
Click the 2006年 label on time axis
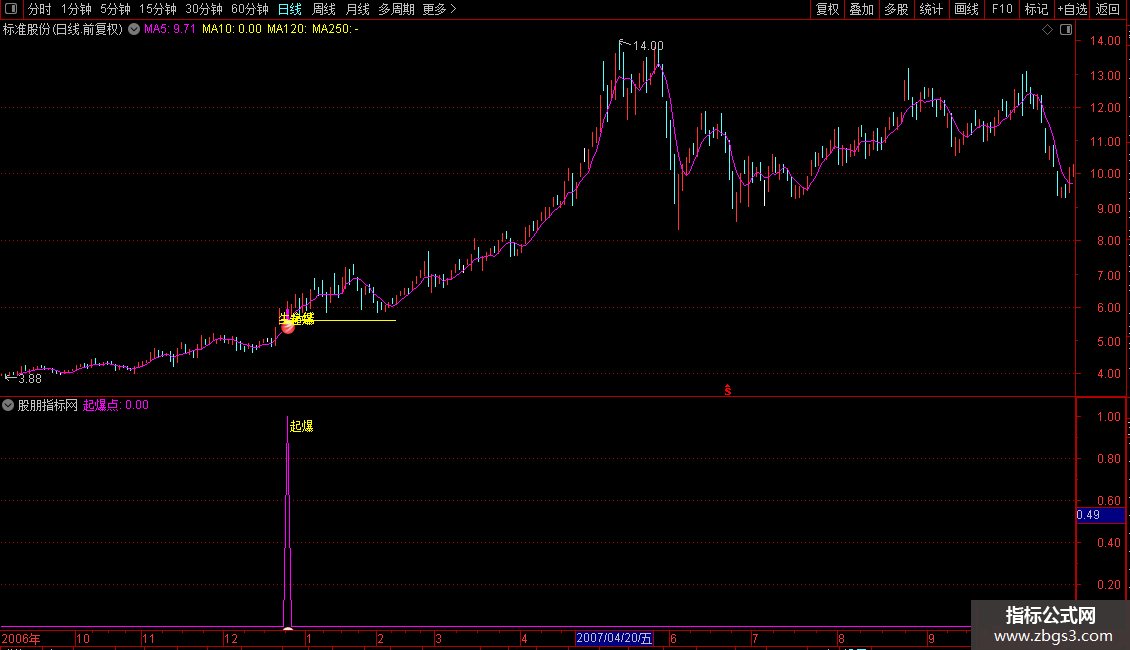click(21, 638)
